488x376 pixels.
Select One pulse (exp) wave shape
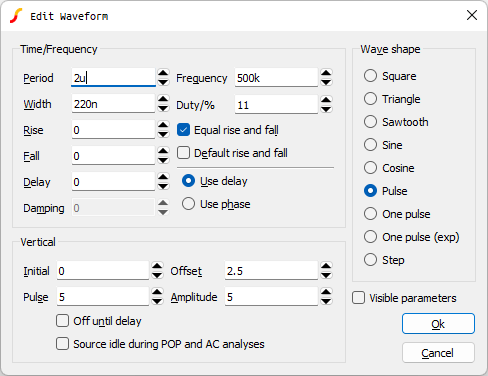point(370,237)
